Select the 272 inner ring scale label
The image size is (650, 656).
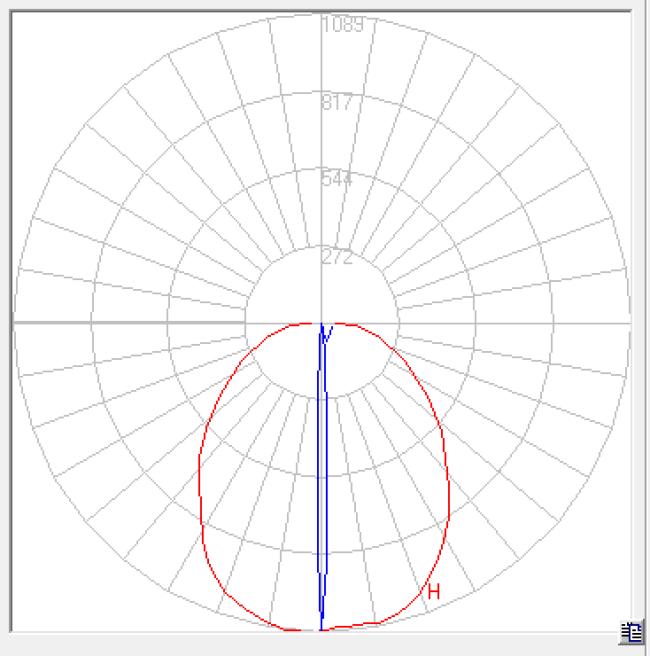coord(337,257)
